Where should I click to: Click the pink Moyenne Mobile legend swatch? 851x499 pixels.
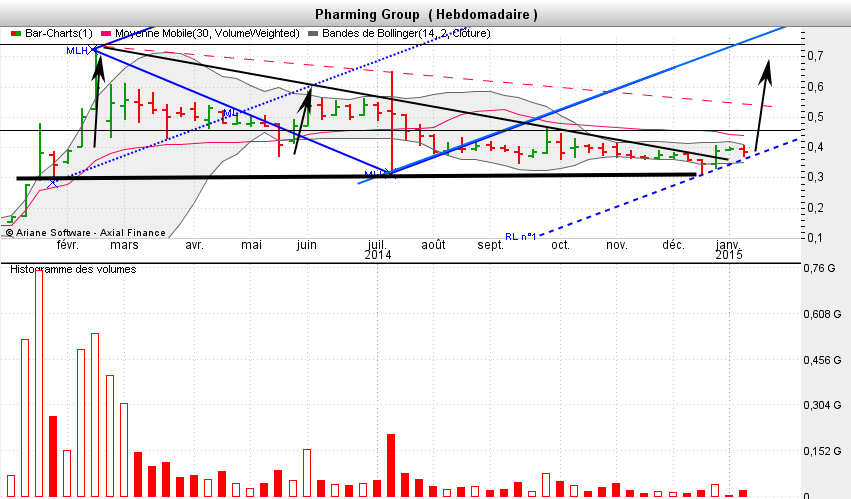[106, 34]
